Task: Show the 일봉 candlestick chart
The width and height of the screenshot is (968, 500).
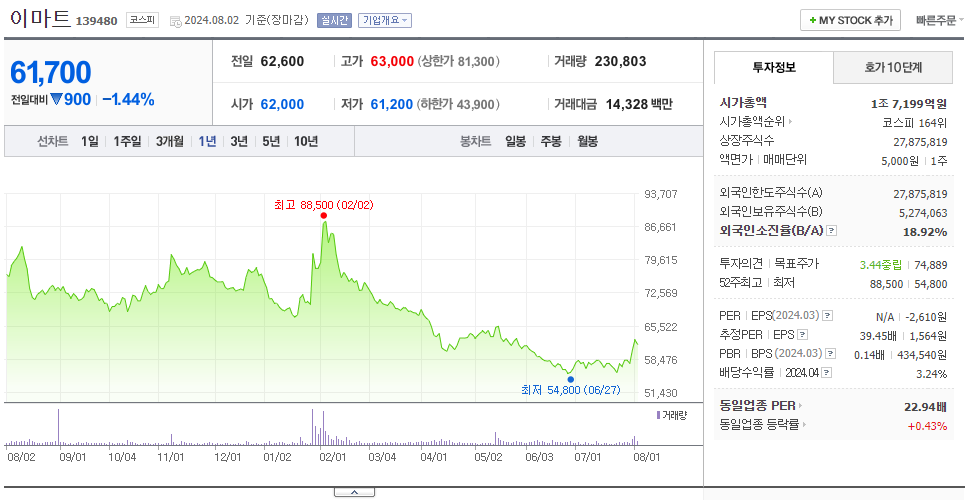Action: (515, 141)
